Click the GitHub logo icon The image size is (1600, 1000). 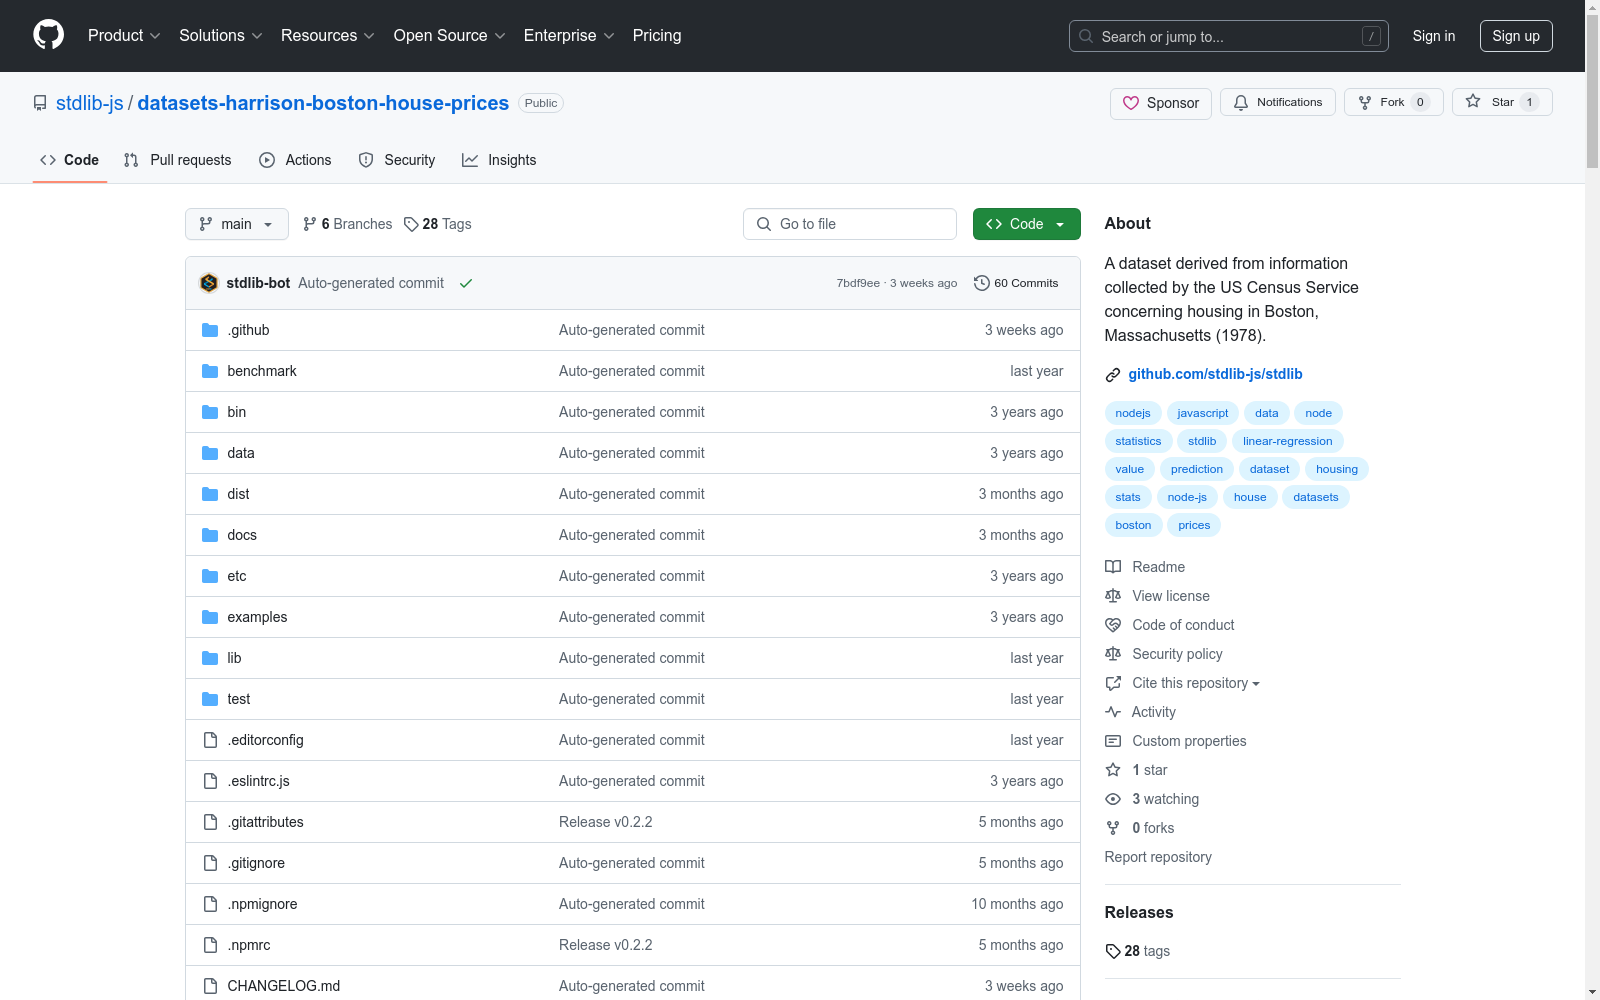[x=48, y=35]
